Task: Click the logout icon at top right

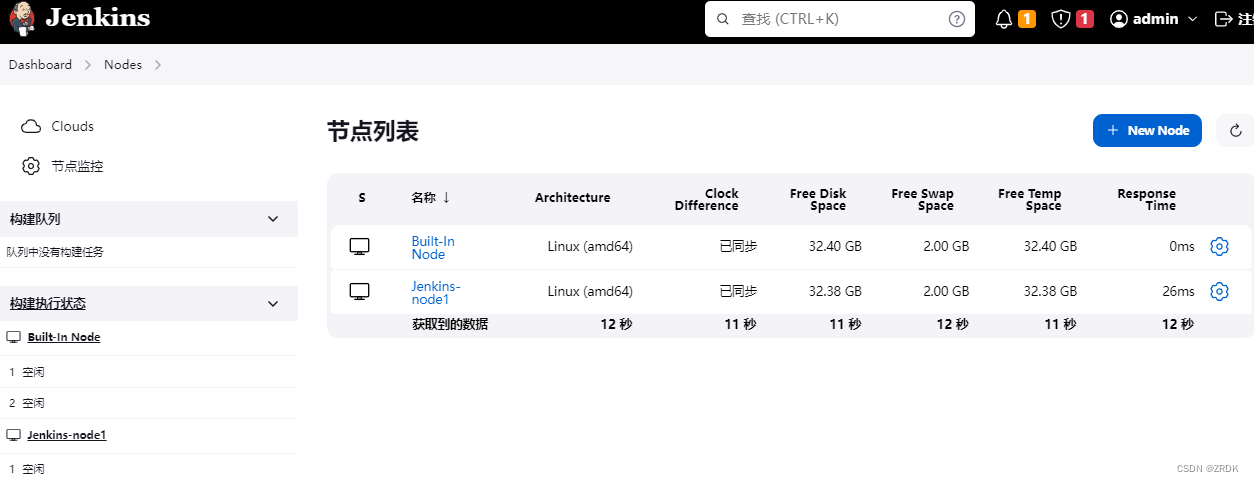Action: [x=1223, y=19]
